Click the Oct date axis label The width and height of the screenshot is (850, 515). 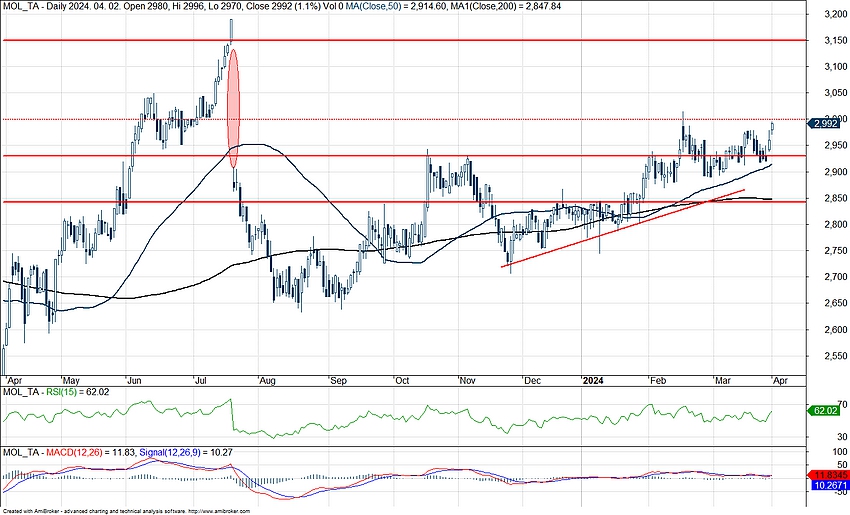(x=402, y=381)
